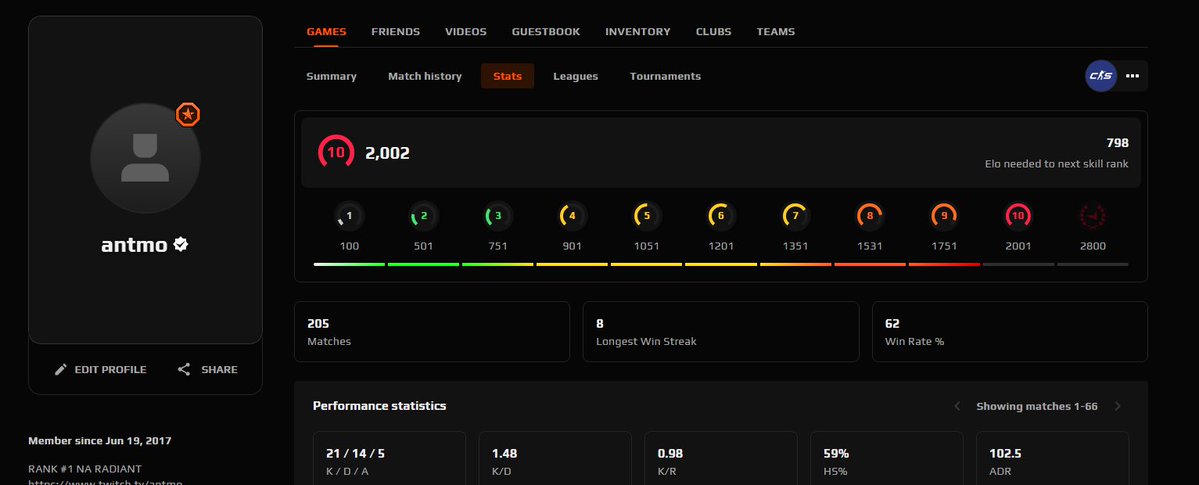Click the 102.5 ADR stat card

click(x=1053, y=458)
